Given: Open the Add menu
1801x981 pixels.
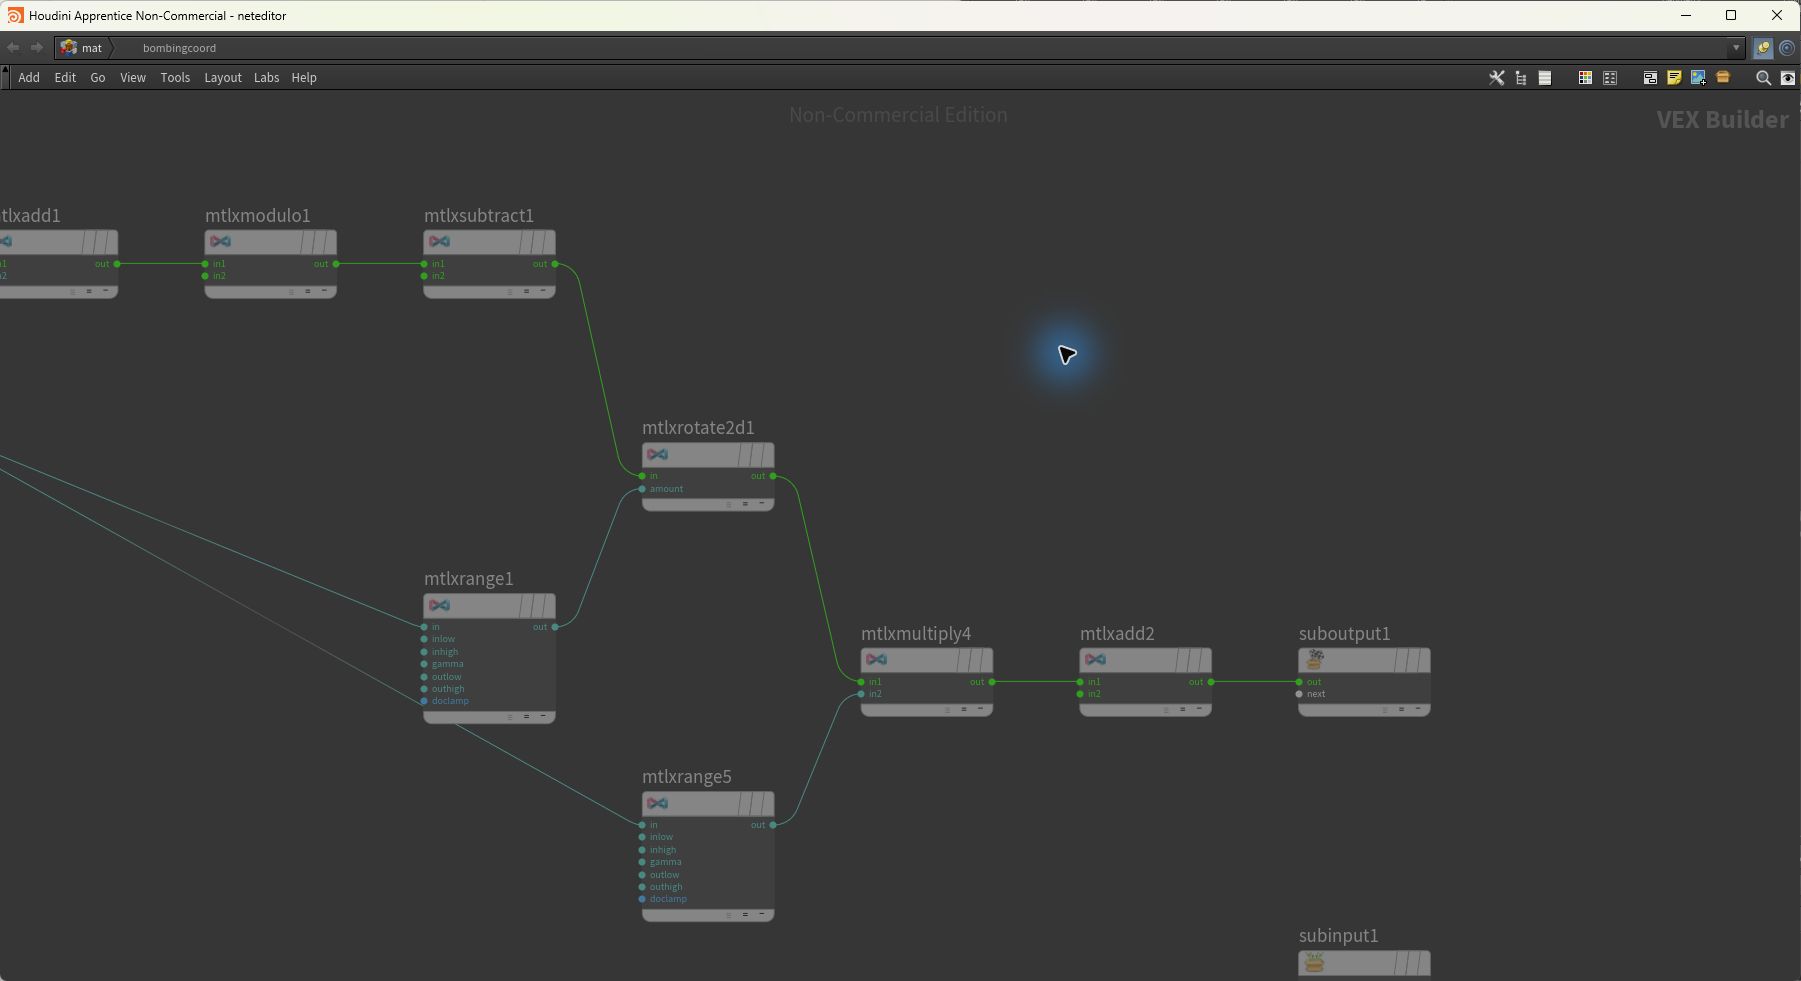Looking at the screenshot, I should pos(29,78).
